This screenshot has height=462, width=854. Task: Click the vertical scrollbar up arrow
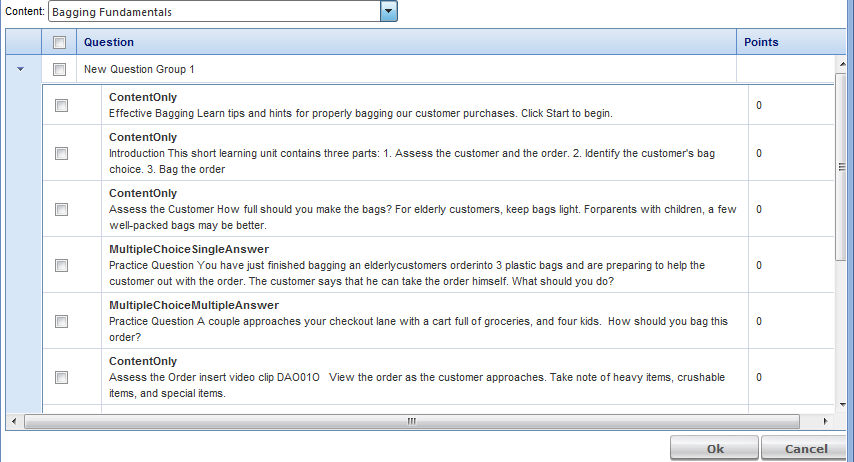pos(841,64)
